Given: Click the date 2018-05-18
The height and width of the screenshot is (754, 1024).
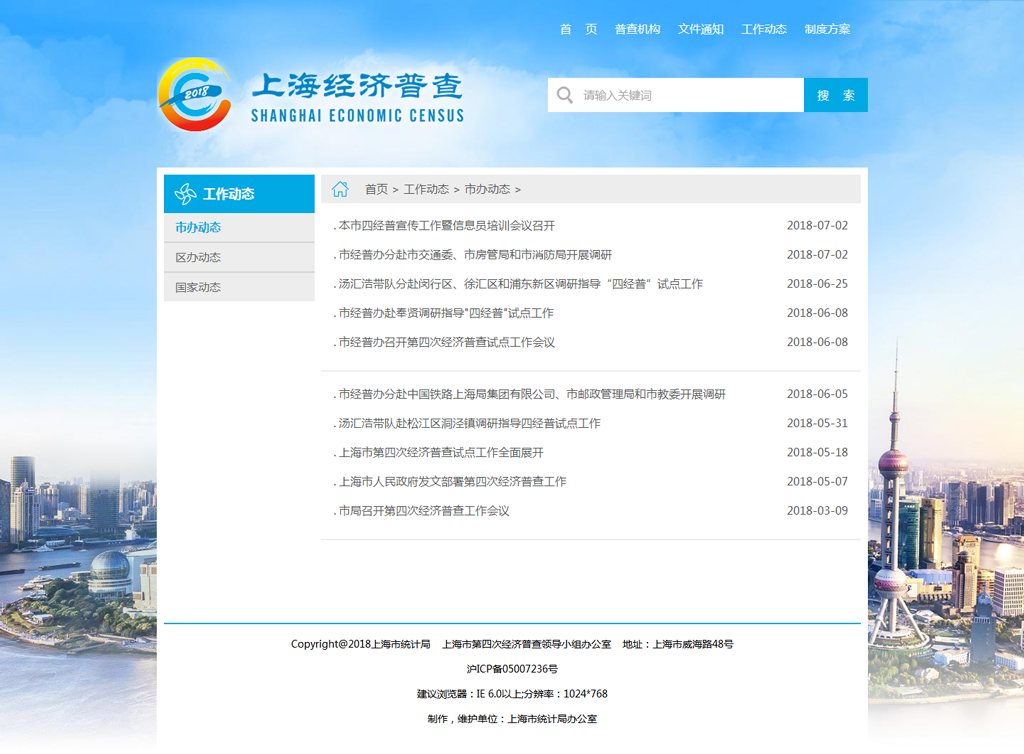Looking at the screenshot, I should point(817,452).
